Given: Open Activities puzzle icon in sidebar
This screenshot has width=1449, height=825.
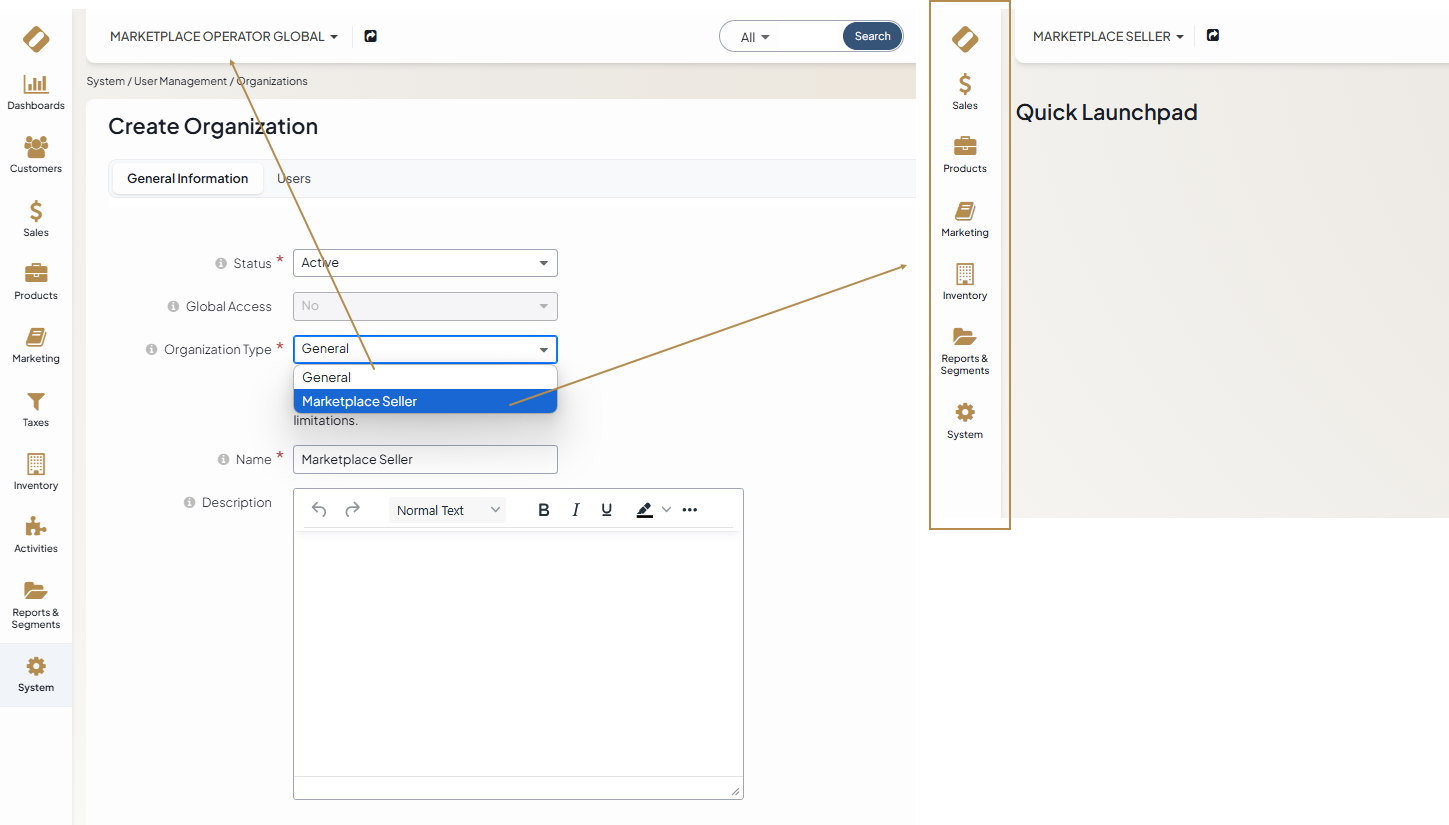Looking at the screenshot, I should coord(36,535).
